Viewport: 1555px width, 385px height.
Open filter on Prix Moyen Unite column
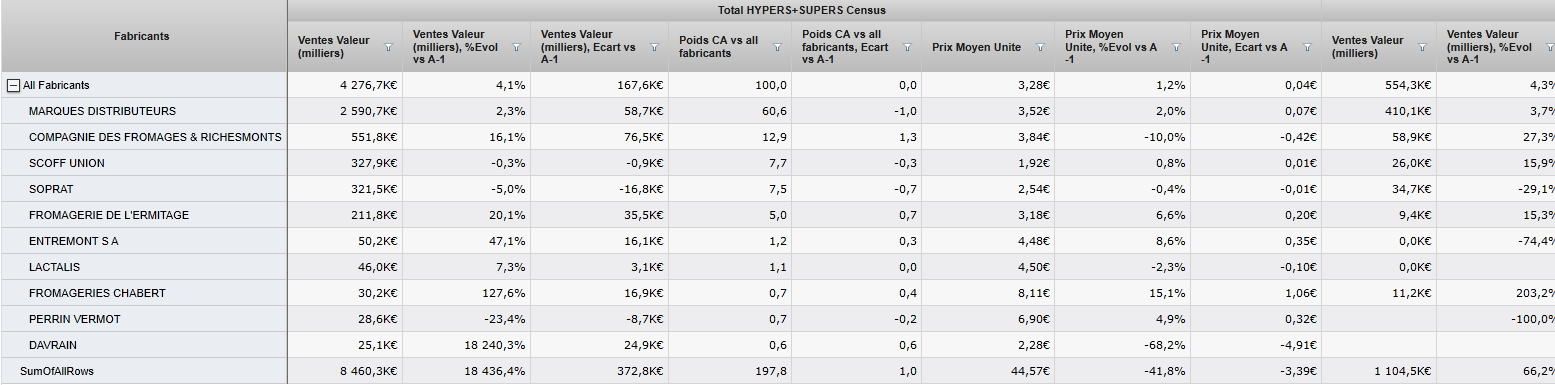tap(1040, 47)
